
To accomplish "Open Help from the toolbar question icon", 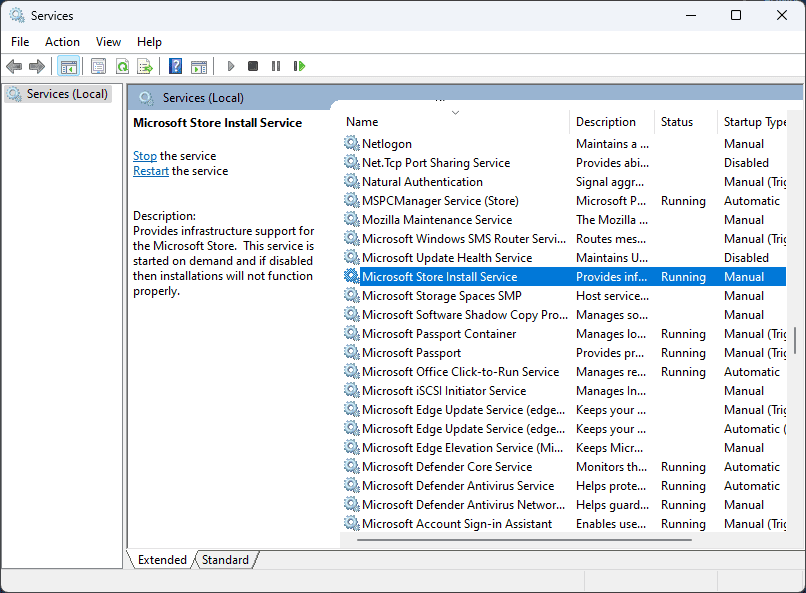I will [x=175, y=66].
